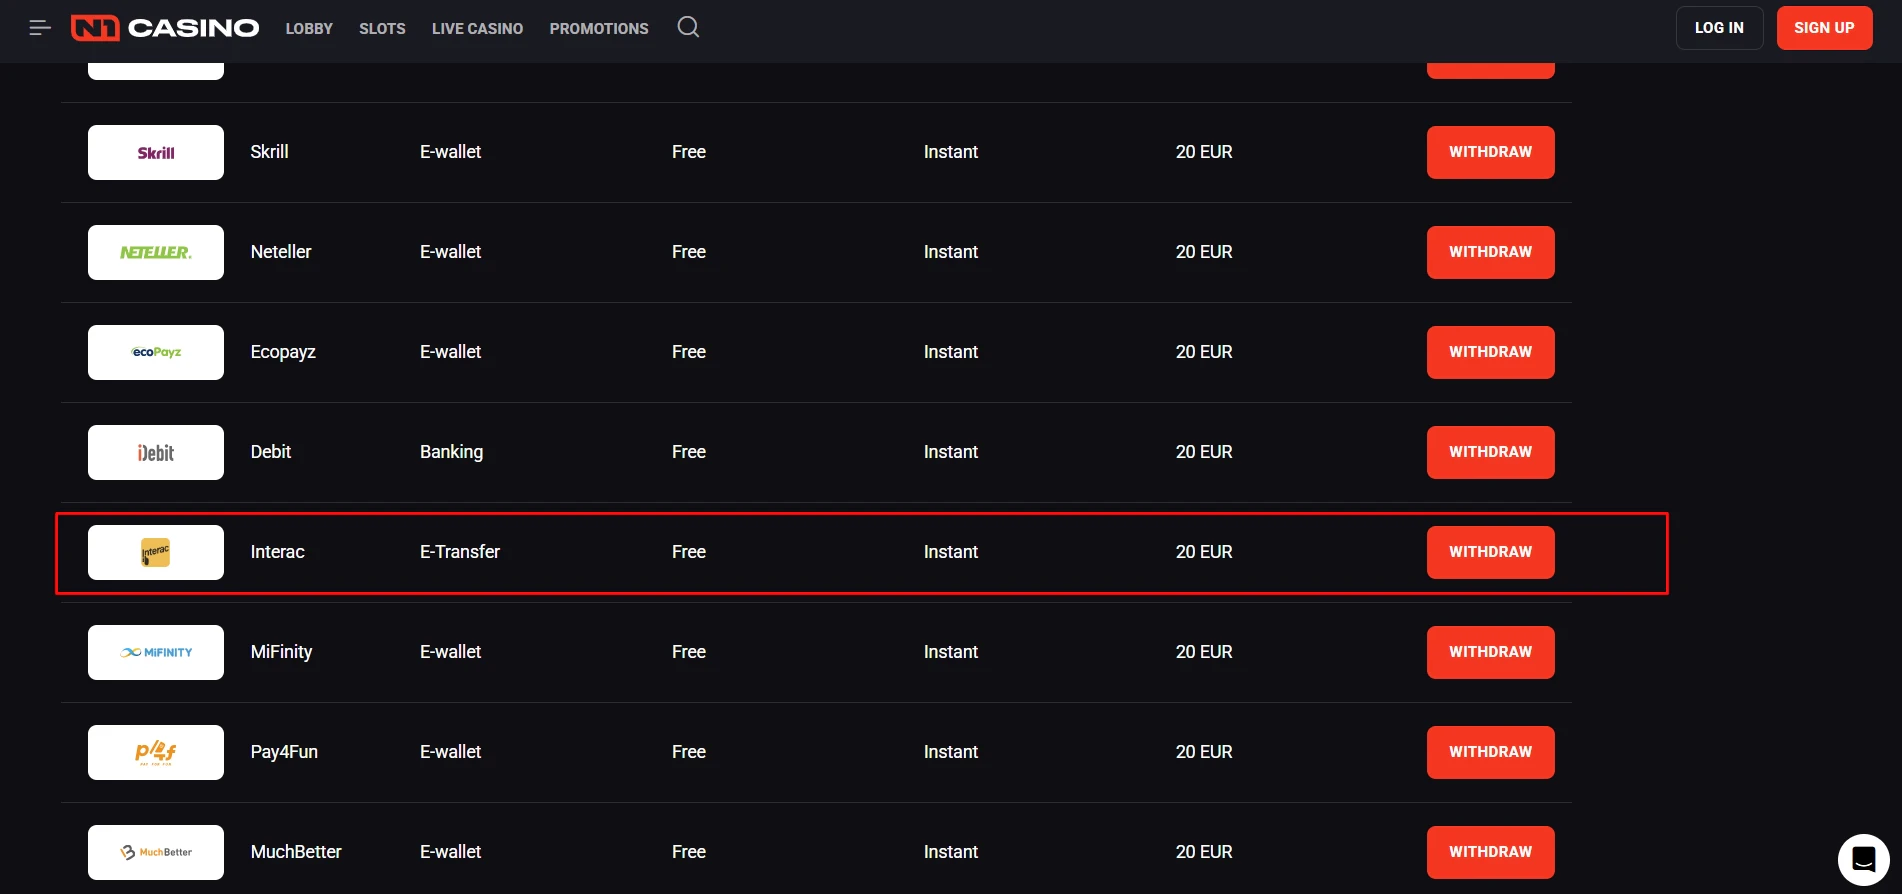The image size is (1902, 894).
Task: Click the N1 Casino logo
Action: [165, 28]
